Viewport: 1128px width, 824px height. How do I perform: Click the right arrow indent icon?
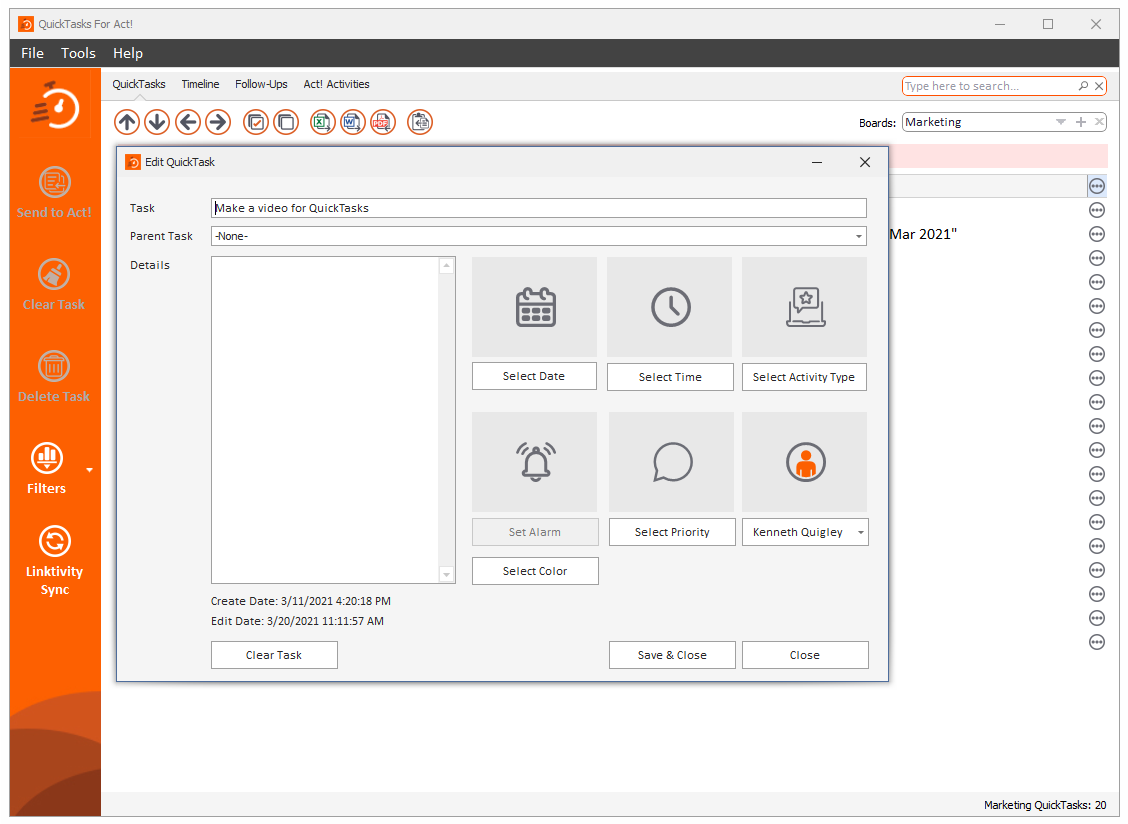pos(218,122)
